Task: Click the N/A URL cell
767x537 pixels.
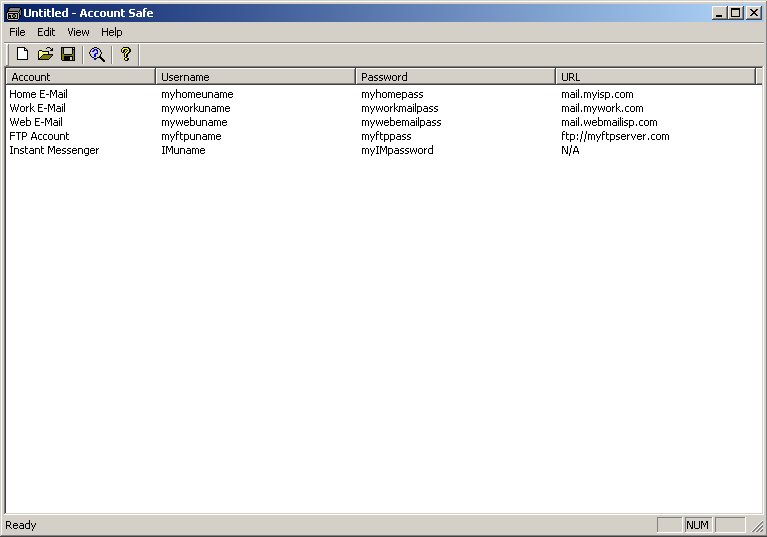Action: (x=570, y=150)
